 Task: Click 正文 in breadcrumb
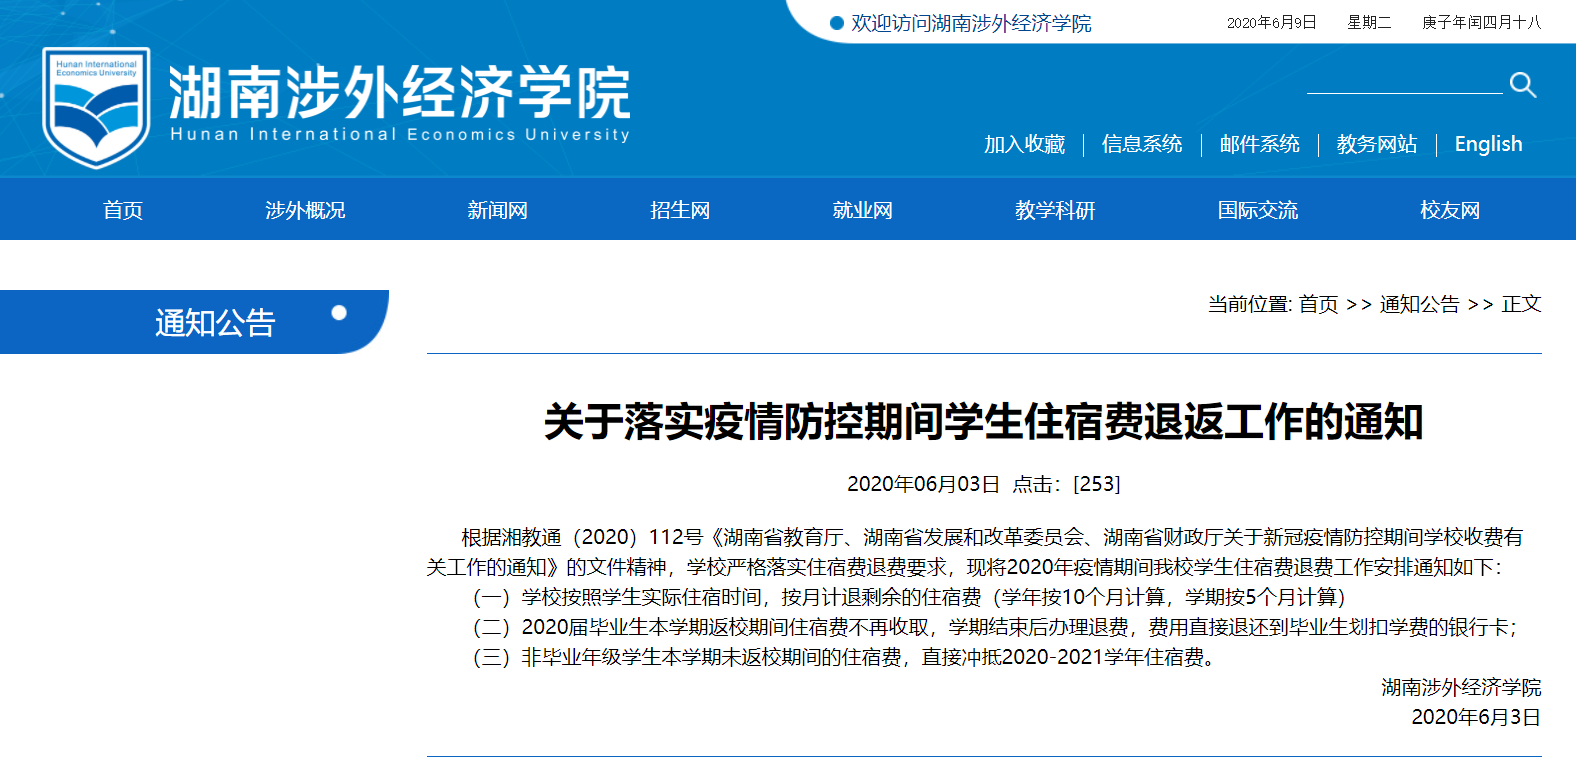coord(1521,304)
